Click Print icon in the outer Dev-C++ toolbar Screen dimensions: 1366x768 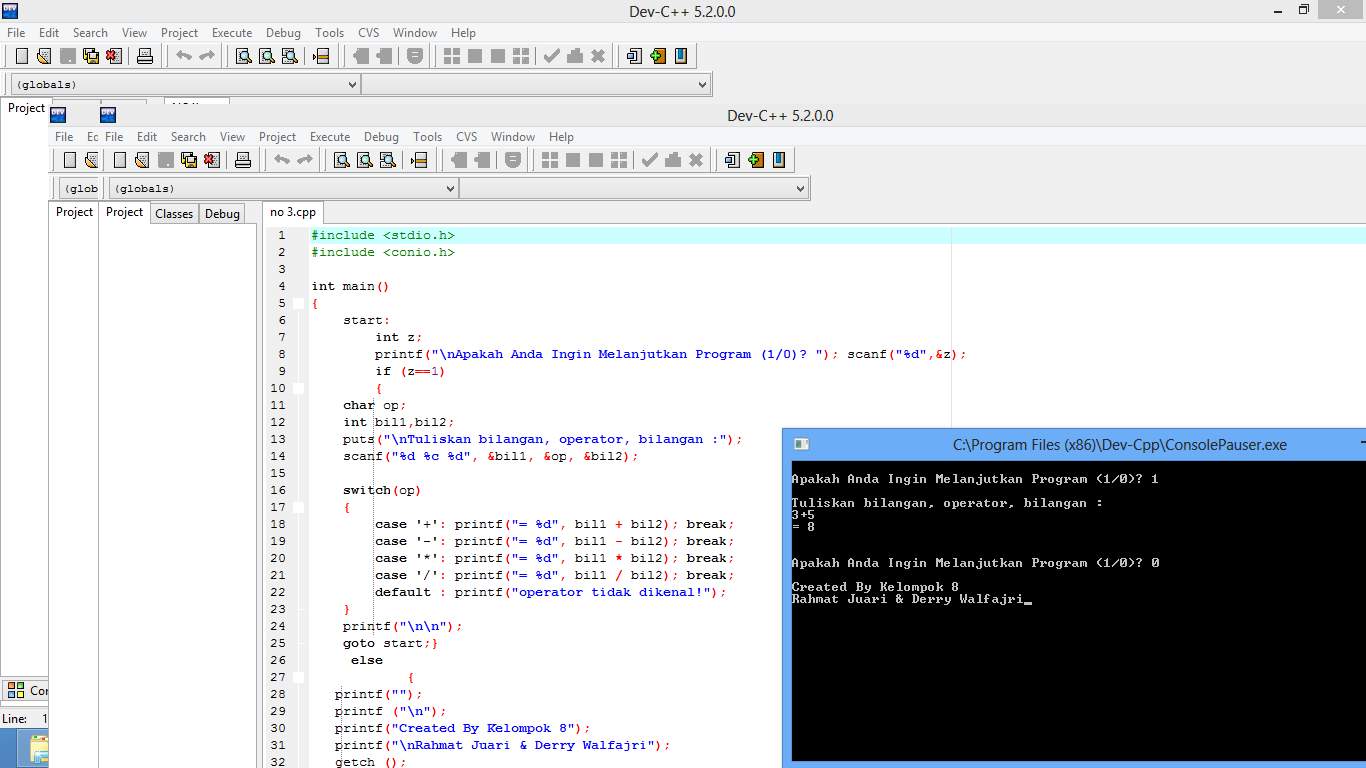pos(145,56)
